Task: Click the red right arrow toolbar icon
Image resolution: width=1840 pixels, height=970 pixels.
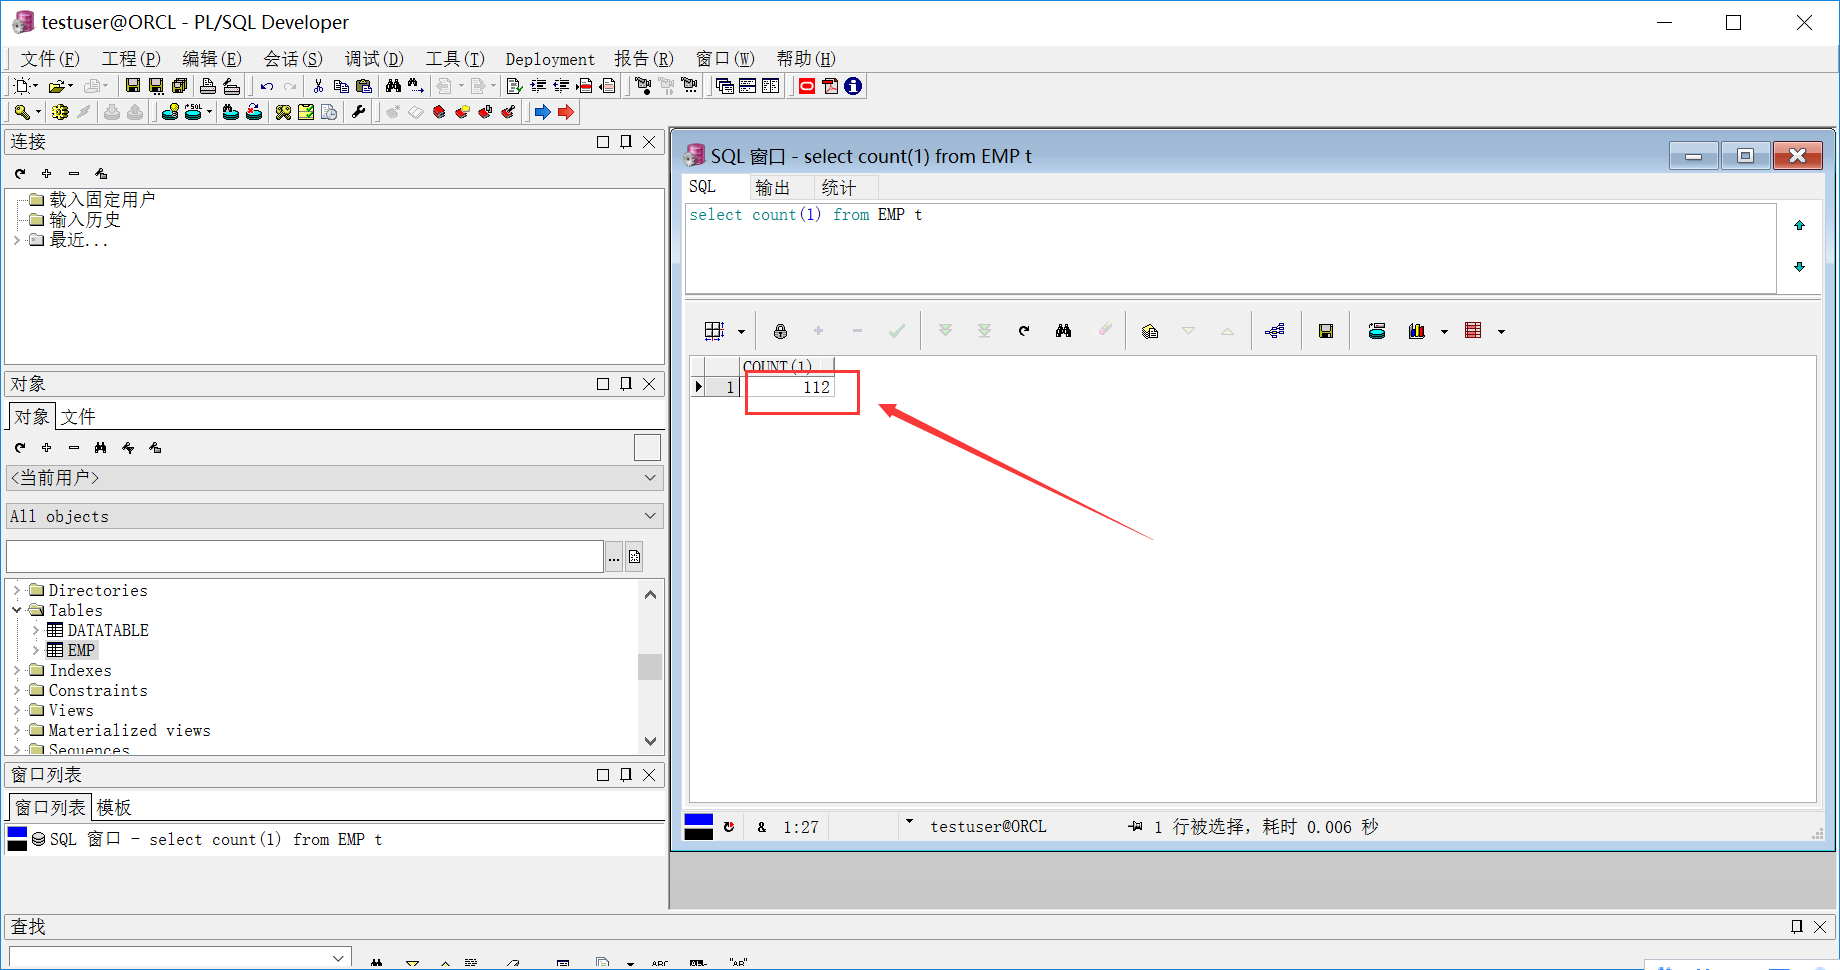Action: click(x=566, y=112)
